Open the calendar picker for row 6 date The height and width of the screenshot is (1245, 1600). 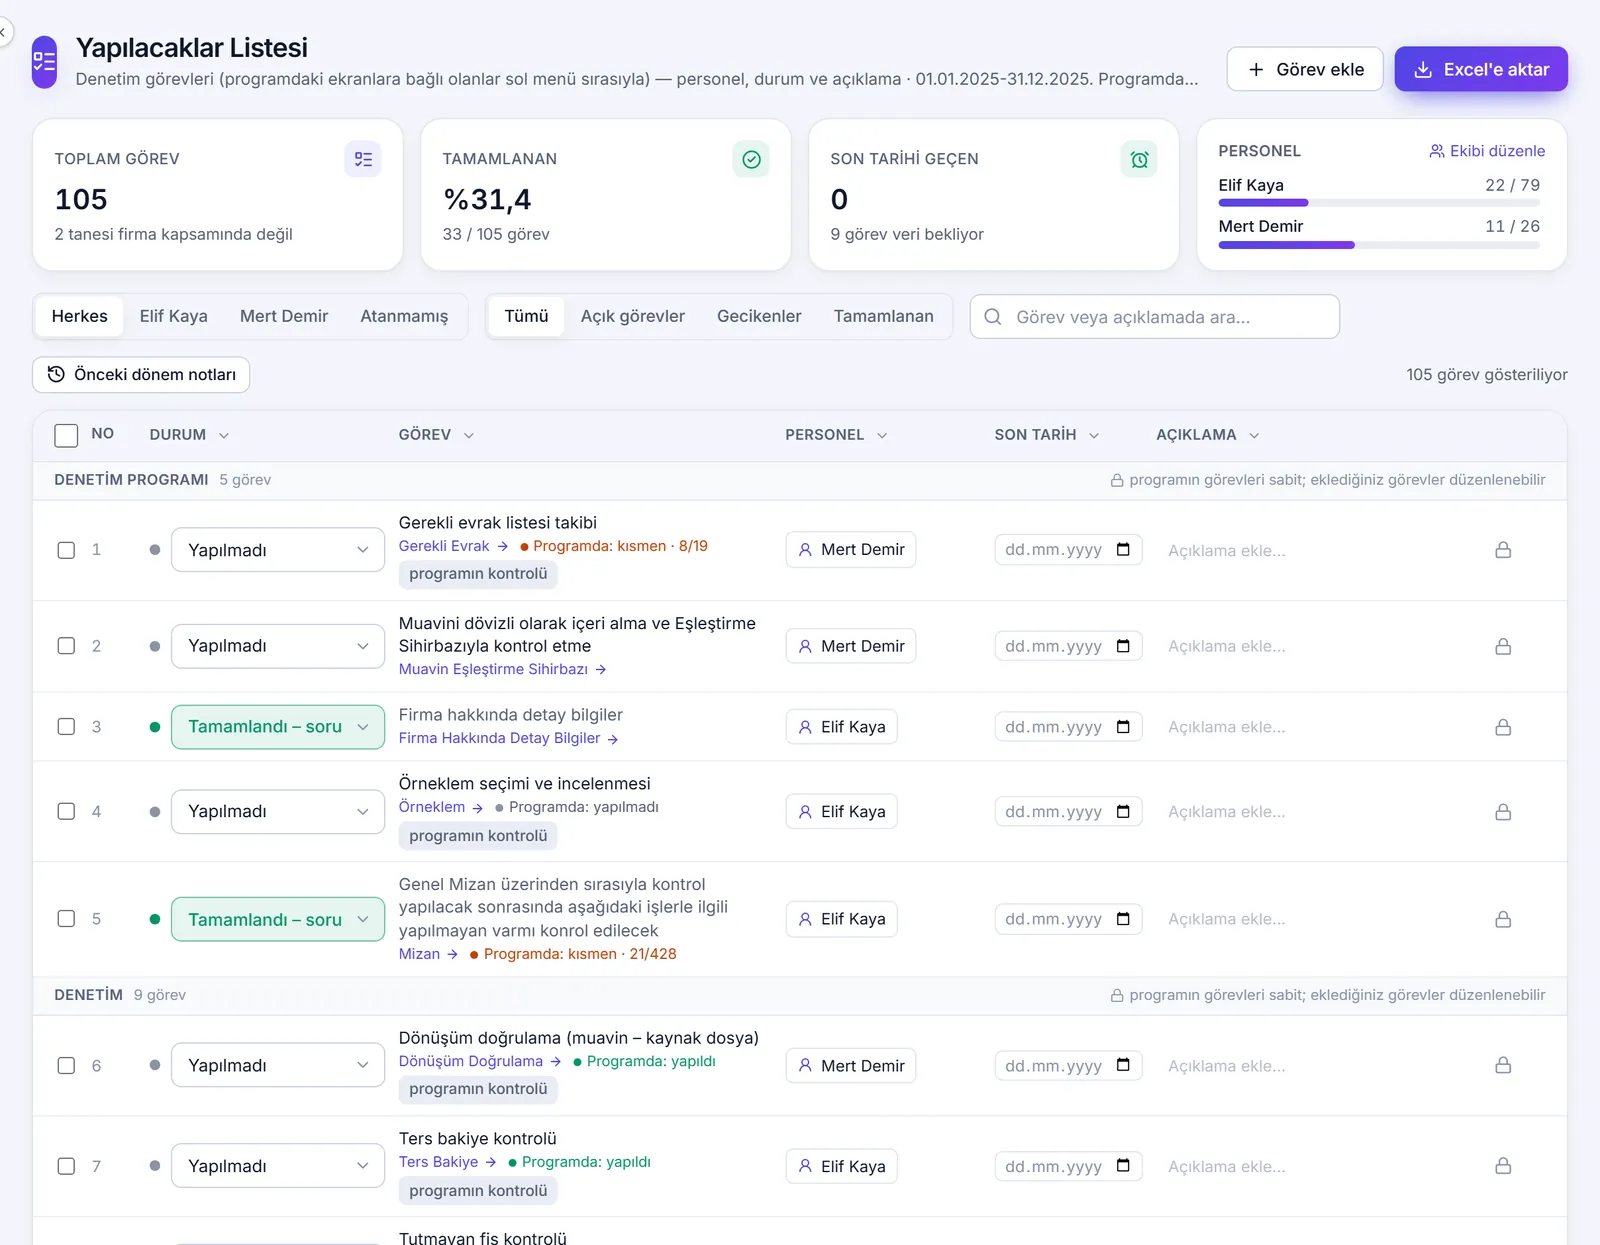click(x=1123, y=1065)
